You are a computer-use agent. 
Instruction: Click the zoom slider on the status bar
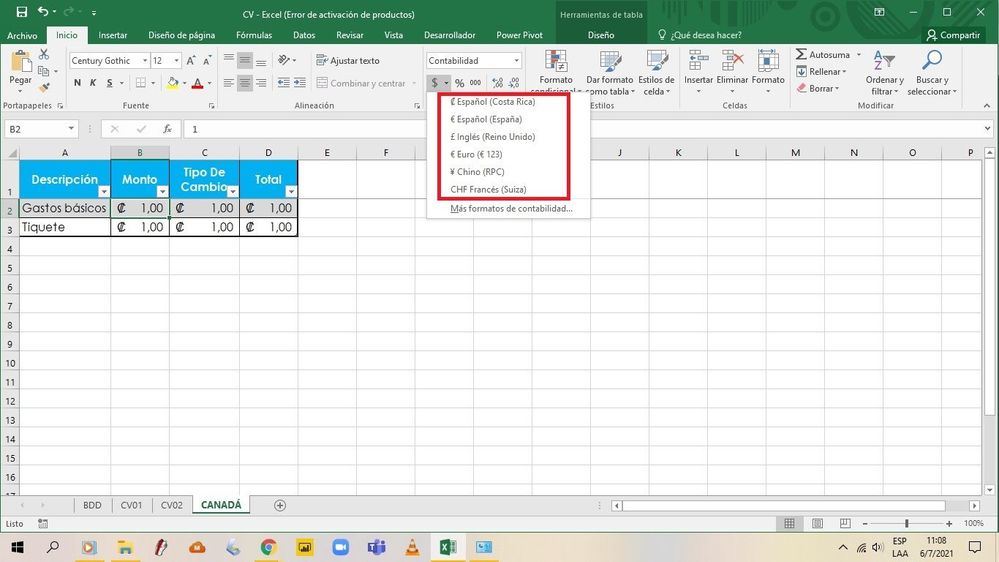point(907,523)
